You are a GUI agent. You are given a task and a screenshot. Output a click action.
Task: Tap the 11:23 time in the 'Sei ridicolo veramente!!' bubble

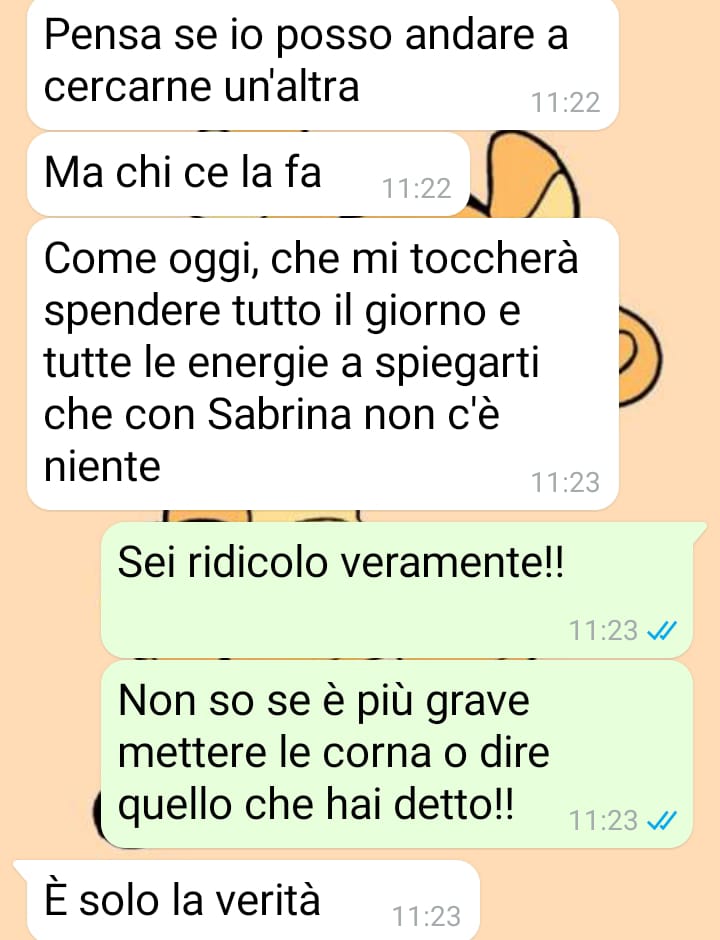(x=603, y=630)
